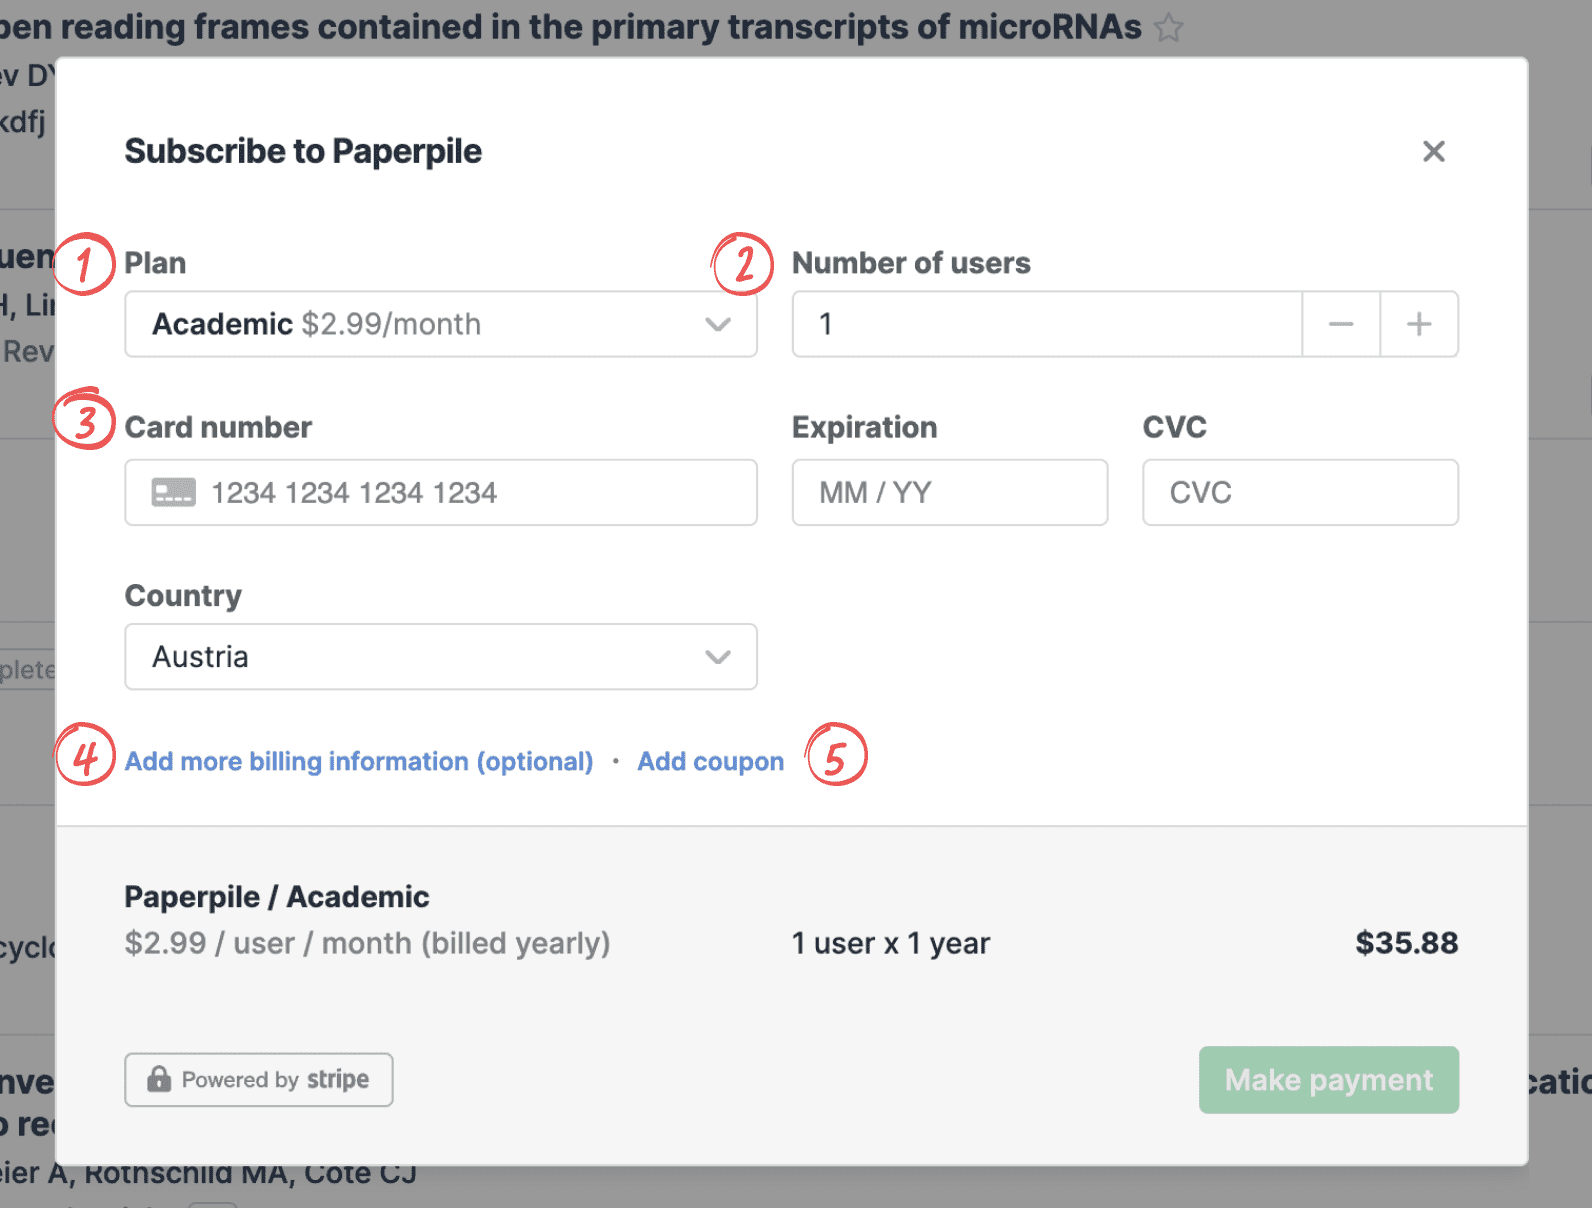
Task: Click the Add coupon link
Action: (710, 762)
